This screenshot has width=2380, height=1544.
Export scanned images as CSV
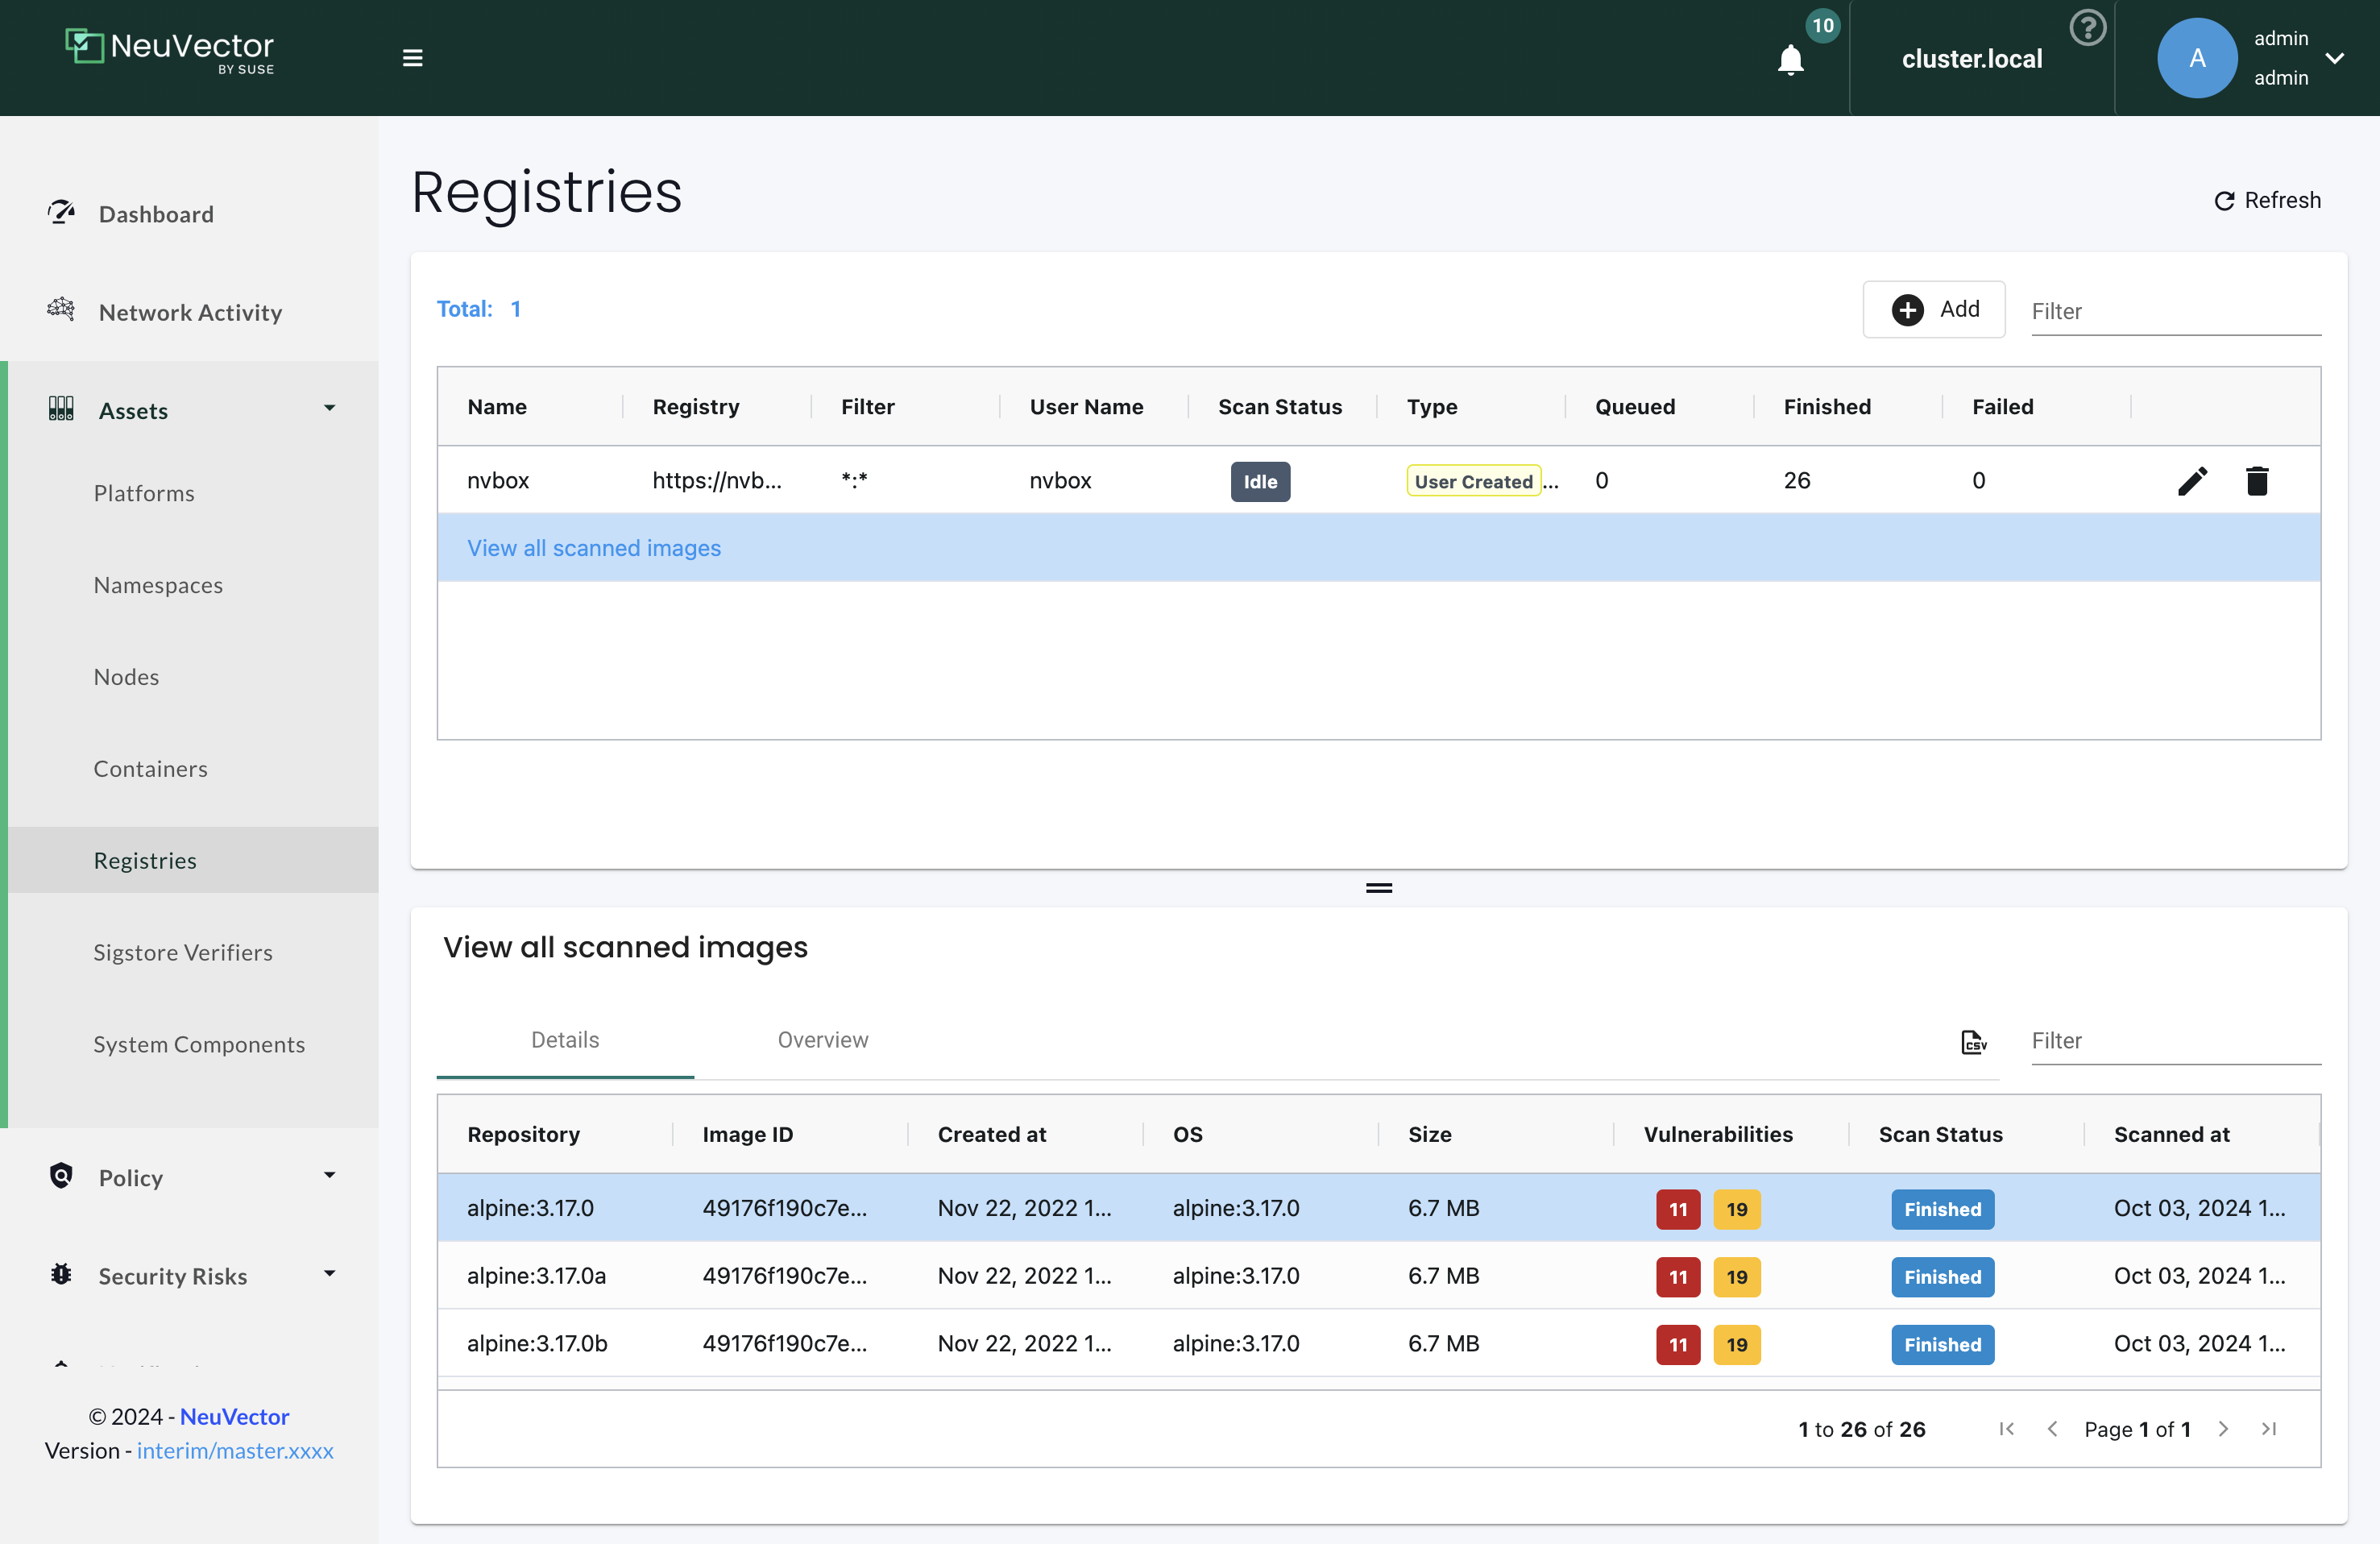point(1973,1042)
